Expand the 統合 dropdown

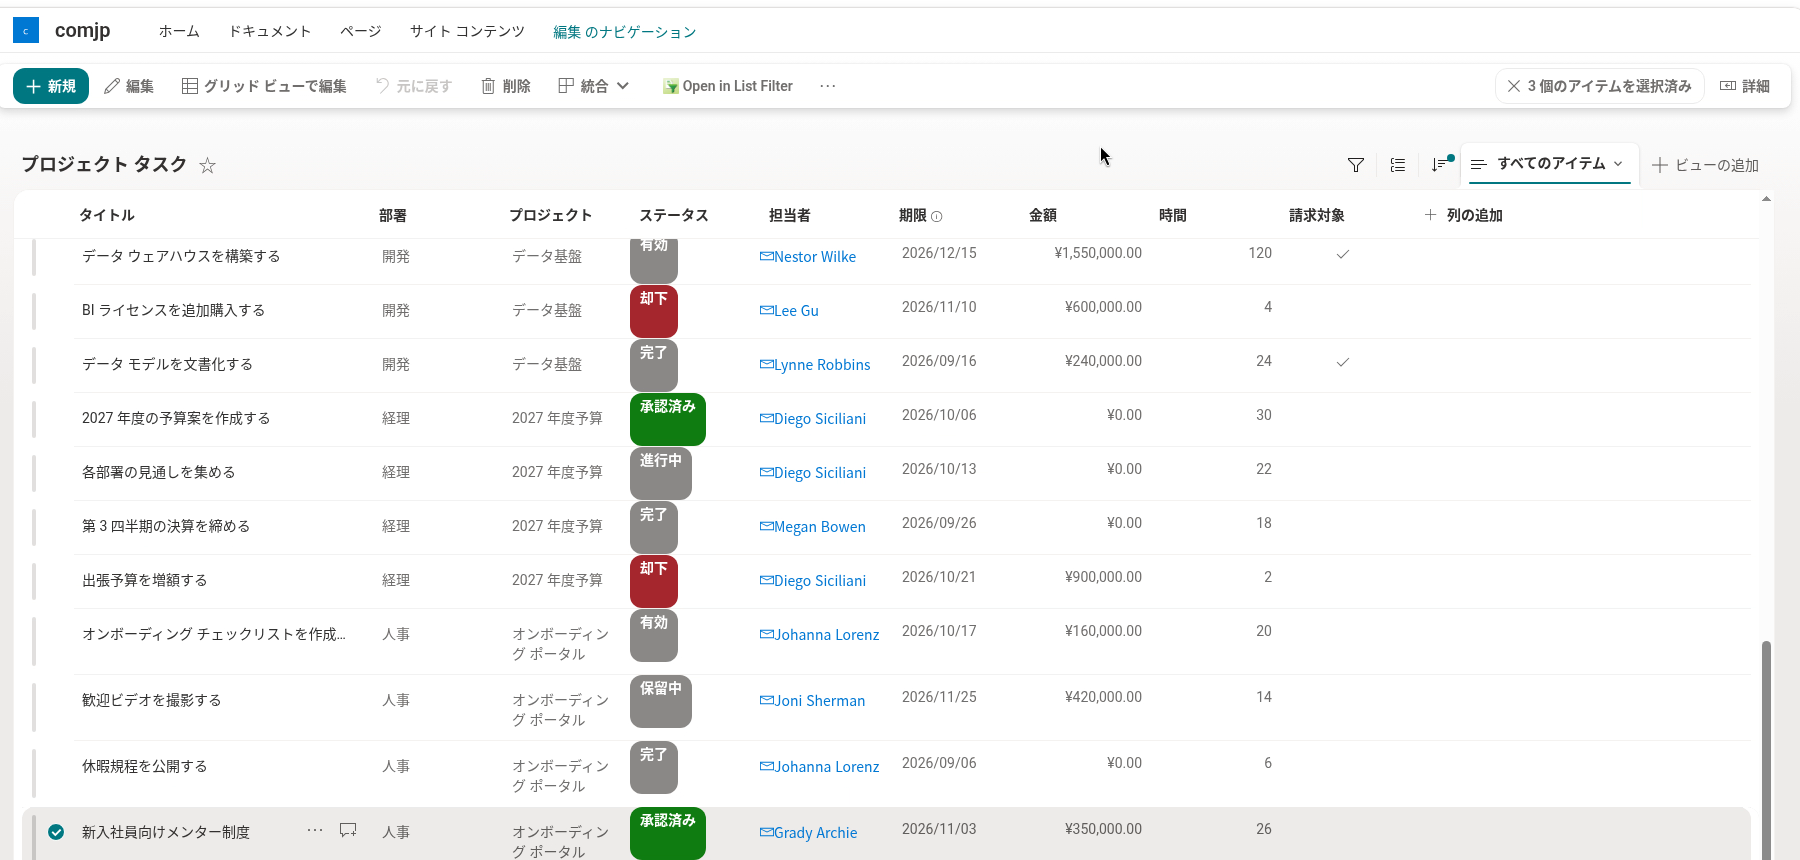coord(594,86)
